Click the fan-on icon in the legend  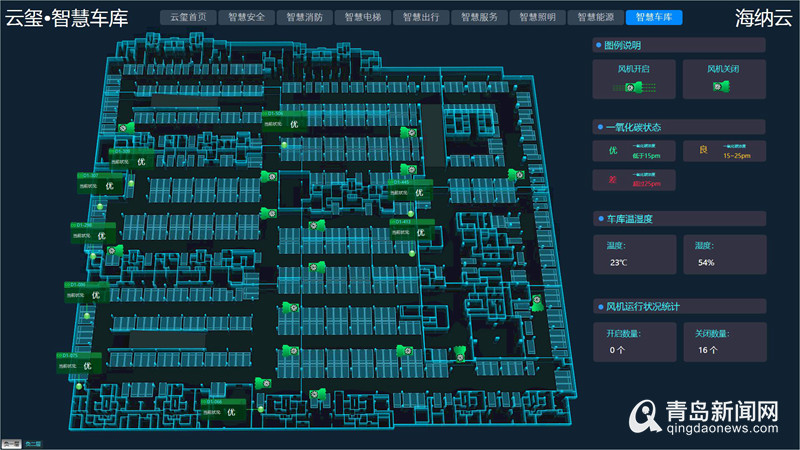tap(632, 88)
